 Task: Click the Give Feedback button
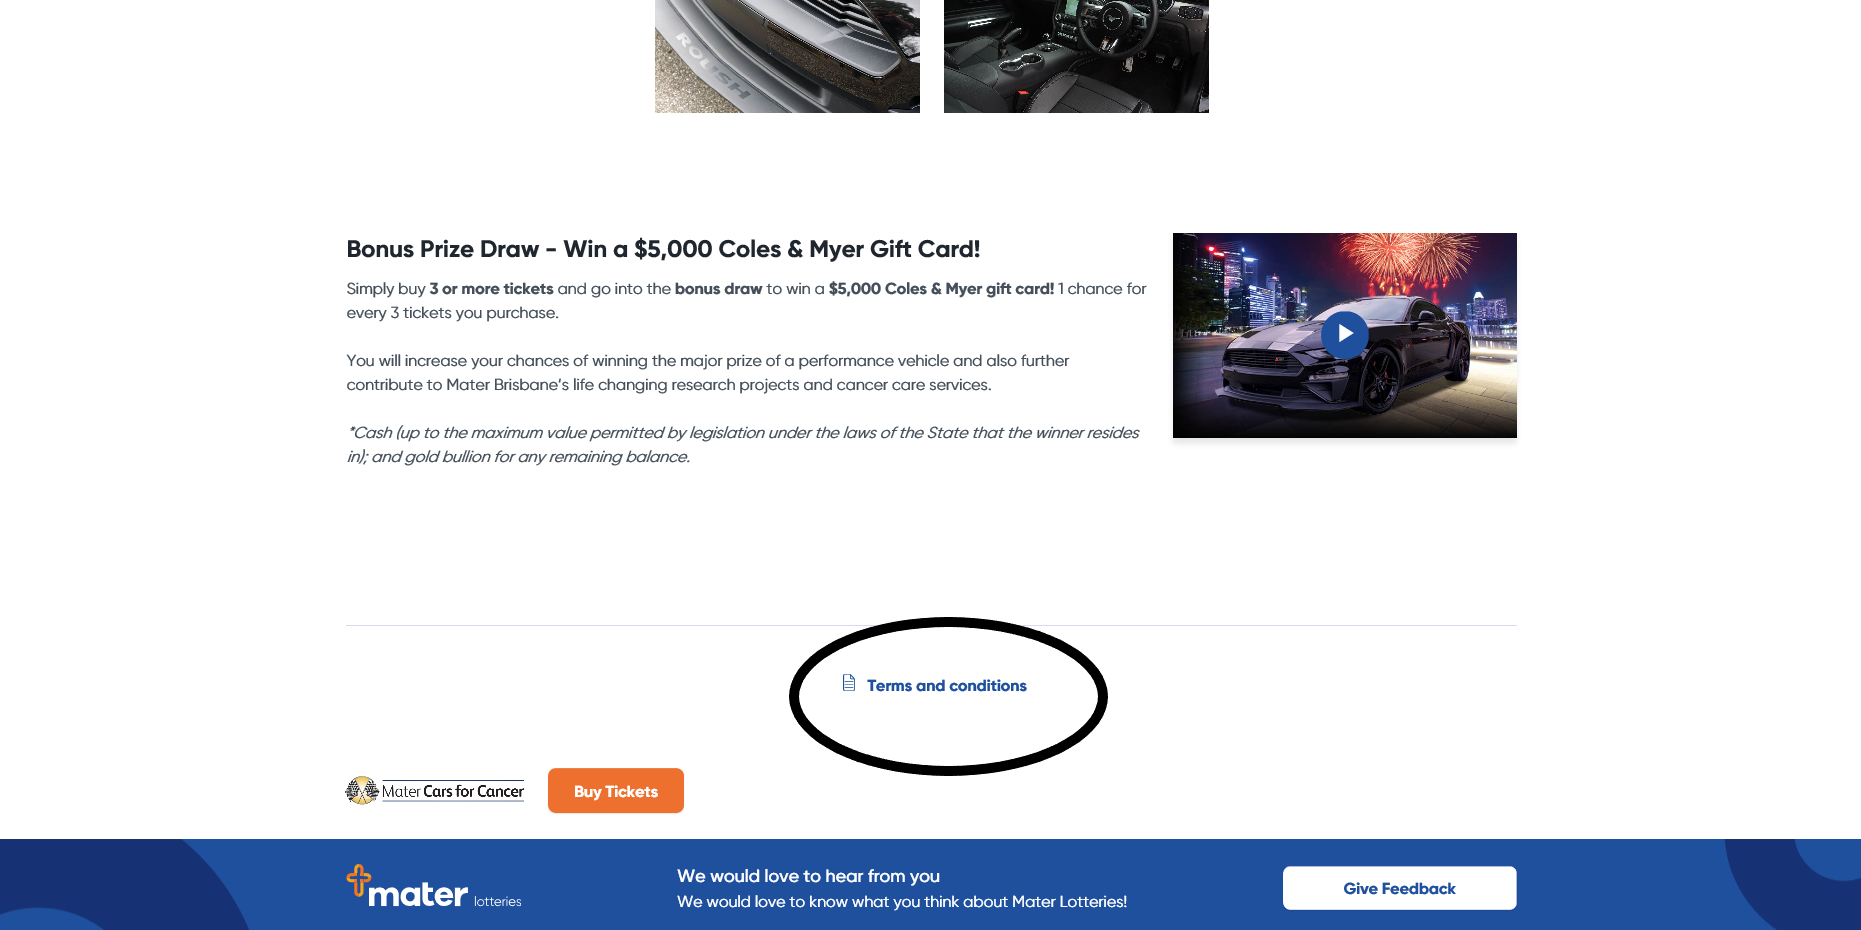pyautogui.click(x=1399, y=888)
